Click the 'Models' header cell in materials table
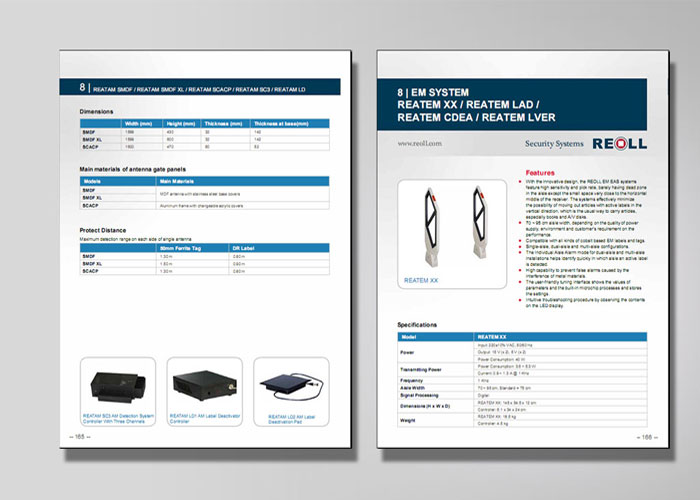This screenshot has height=500, width=700. tap(118, 181)
